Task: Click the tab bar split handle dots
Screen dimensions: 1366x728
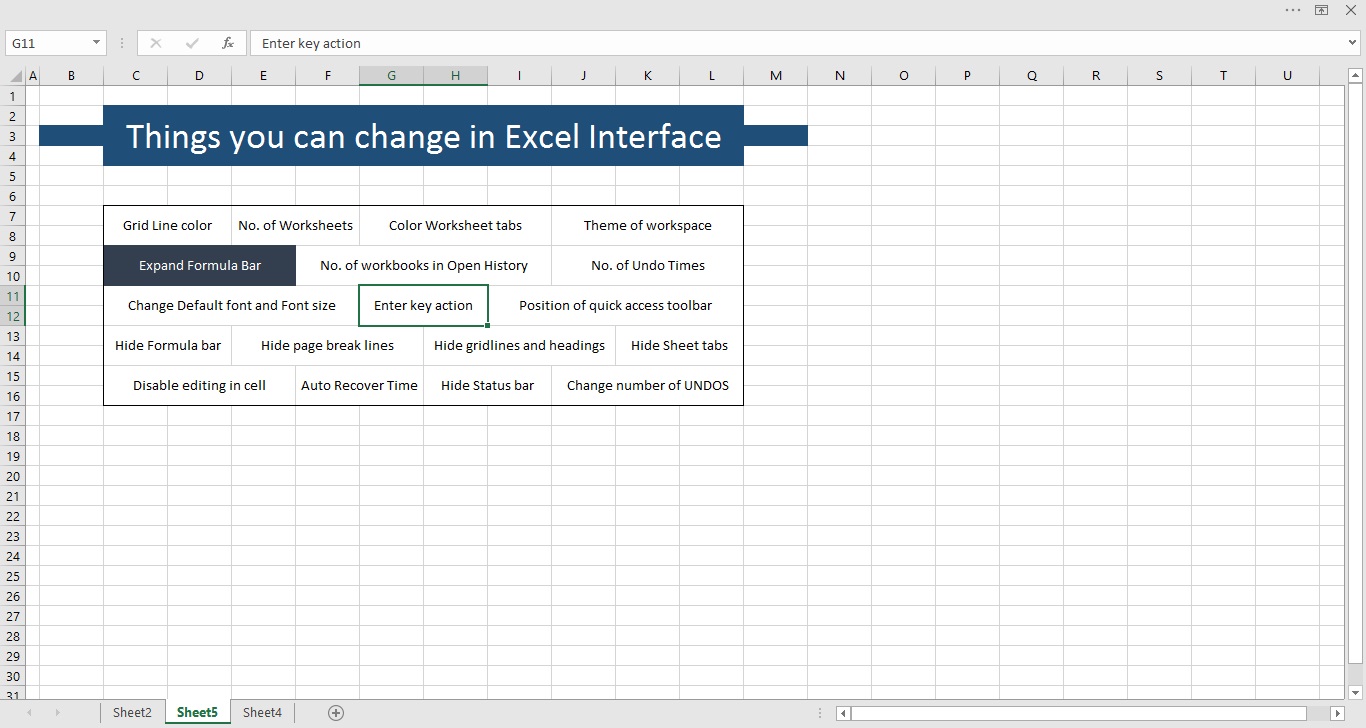Action: [x=822, y=713]
